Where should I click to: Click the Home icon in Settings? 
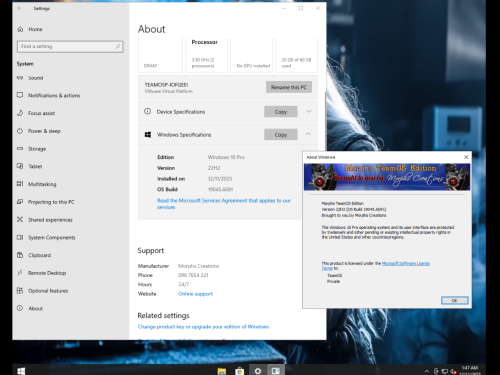[20, 29]
